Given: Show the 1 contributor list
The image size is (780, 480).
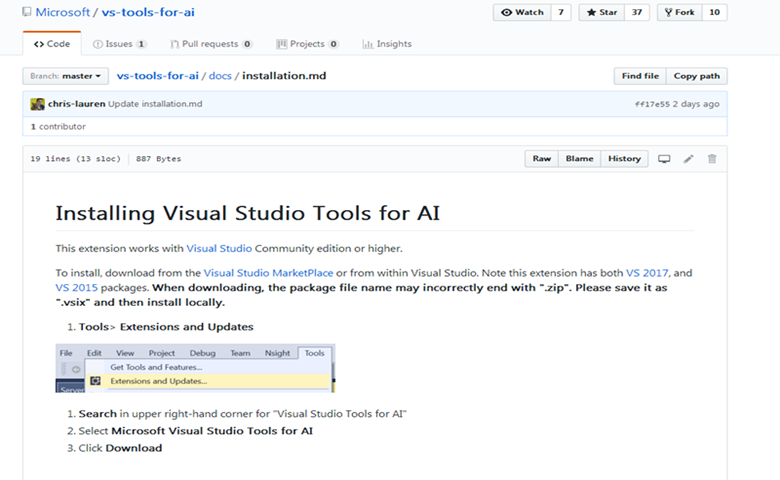Looking at the screenshot, I should point(58,126).
